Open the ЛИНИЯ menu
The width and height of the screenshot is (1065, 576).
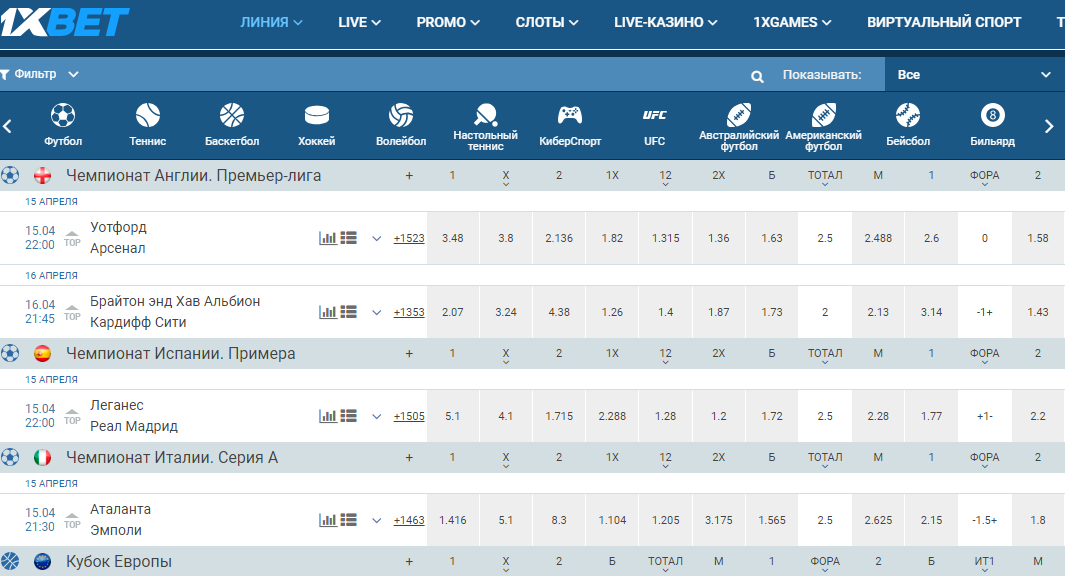click(x=272, y=22)
